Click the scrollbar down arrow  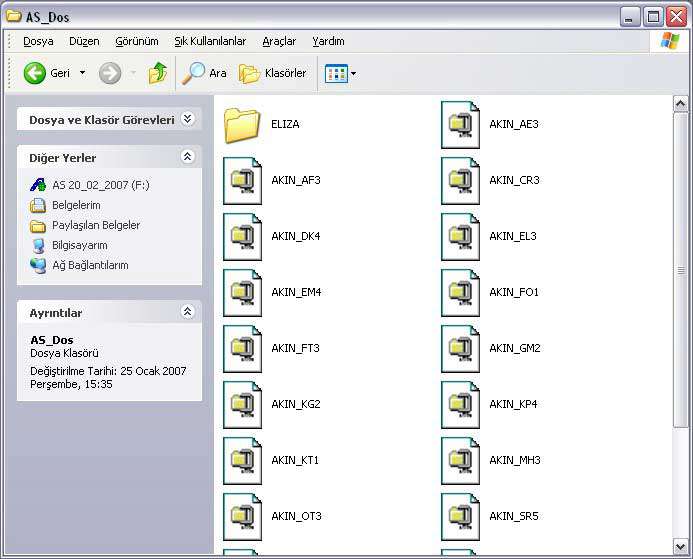click(681, 547)
